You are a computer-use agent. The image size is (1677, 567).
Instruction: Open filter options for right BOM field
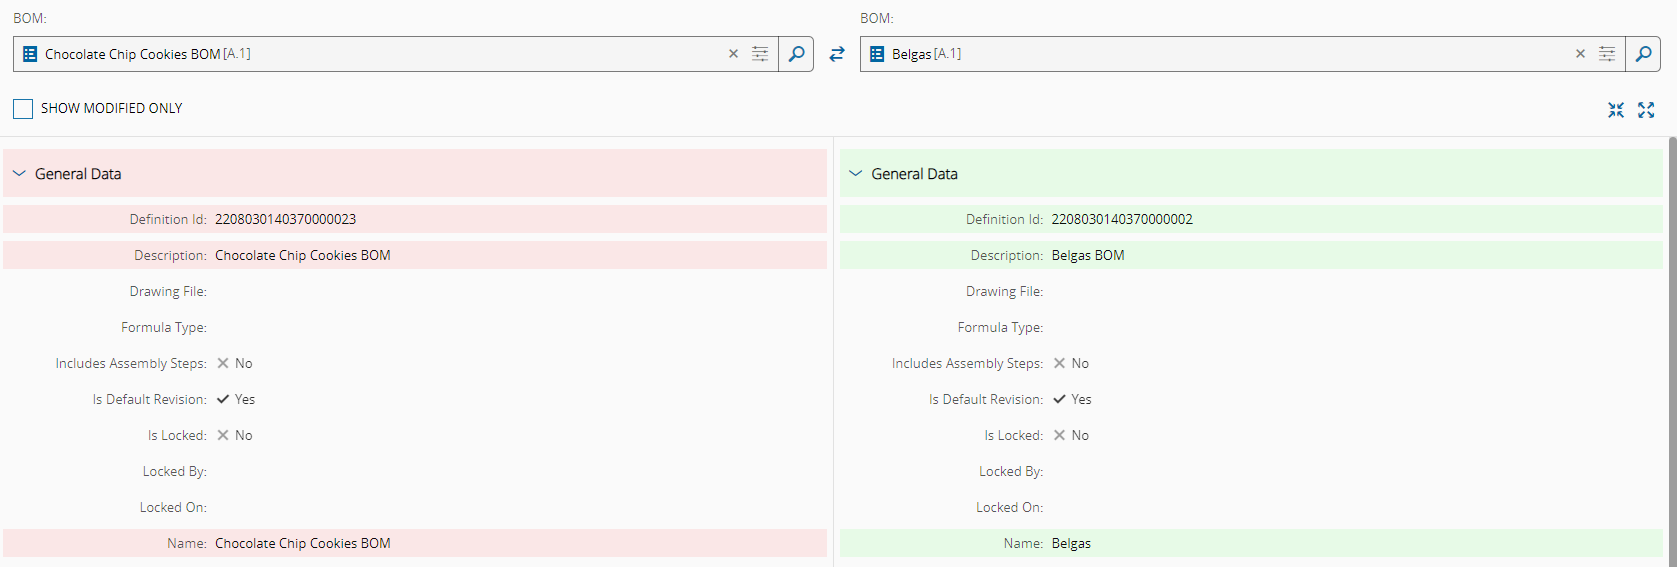point(1607,54)
